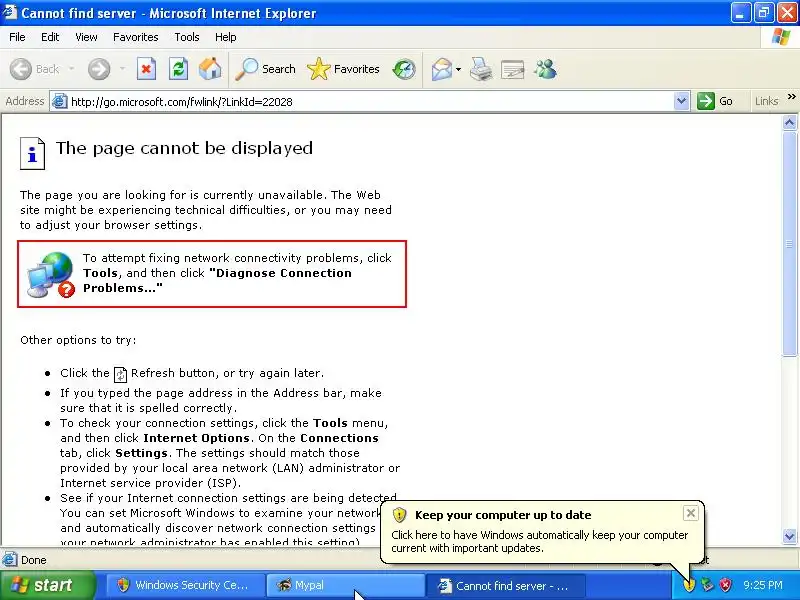This screenshot has height=600, width=800.
Task: Open the Favorites menu
Action: tap(136, 37)
